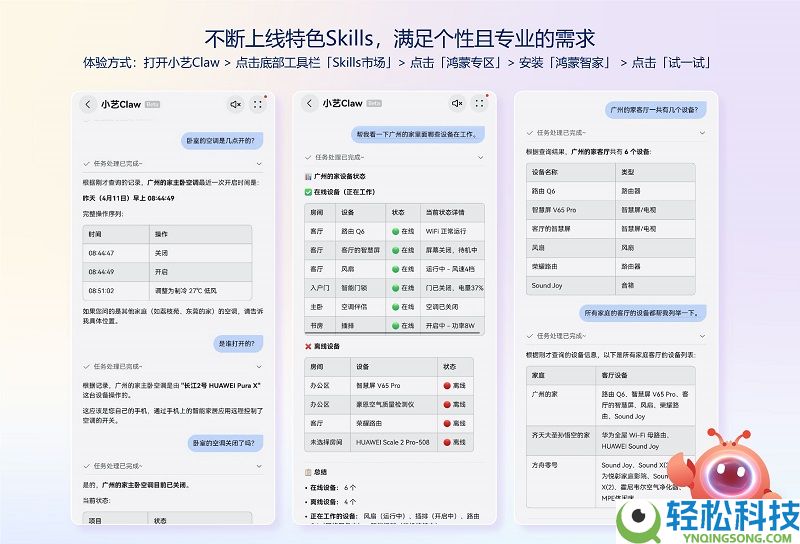The image size is (800, 544).
Task: Tap the mute speaker icon in the middle 小艺Claw screen
Action: click(x=457, y=103)
